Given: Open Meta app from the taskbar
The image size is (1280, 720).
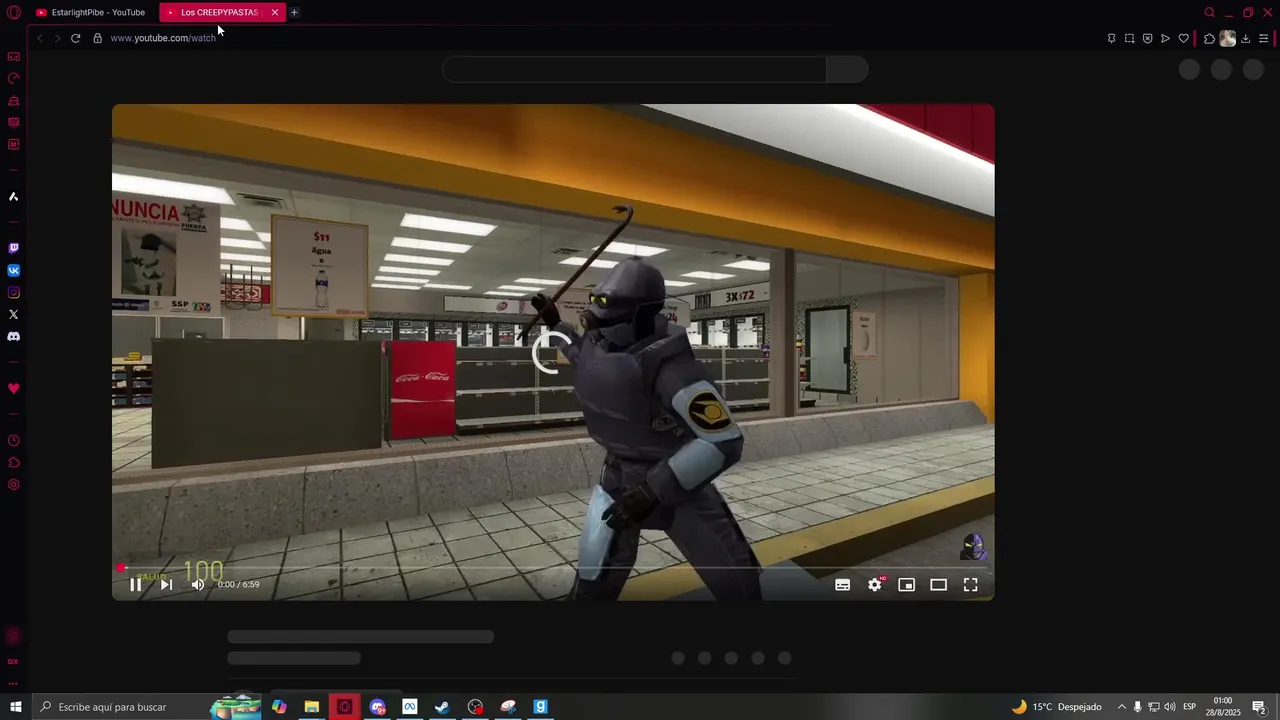Looking at the screenshot, I should 410,707.
